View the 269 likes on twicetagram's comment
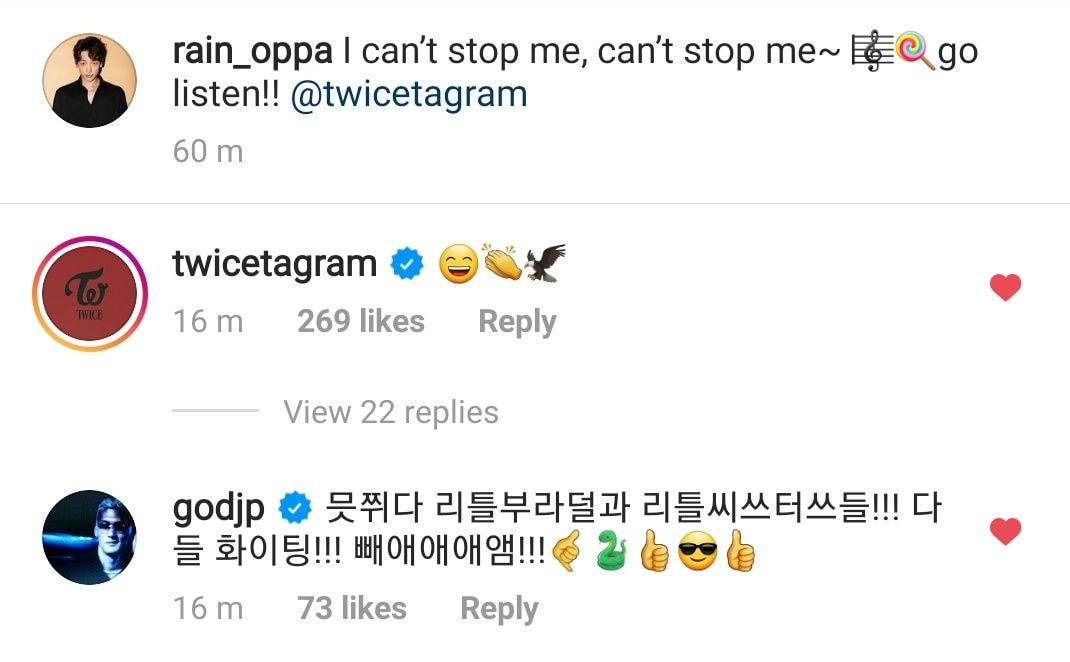 (x=360, y=321)
